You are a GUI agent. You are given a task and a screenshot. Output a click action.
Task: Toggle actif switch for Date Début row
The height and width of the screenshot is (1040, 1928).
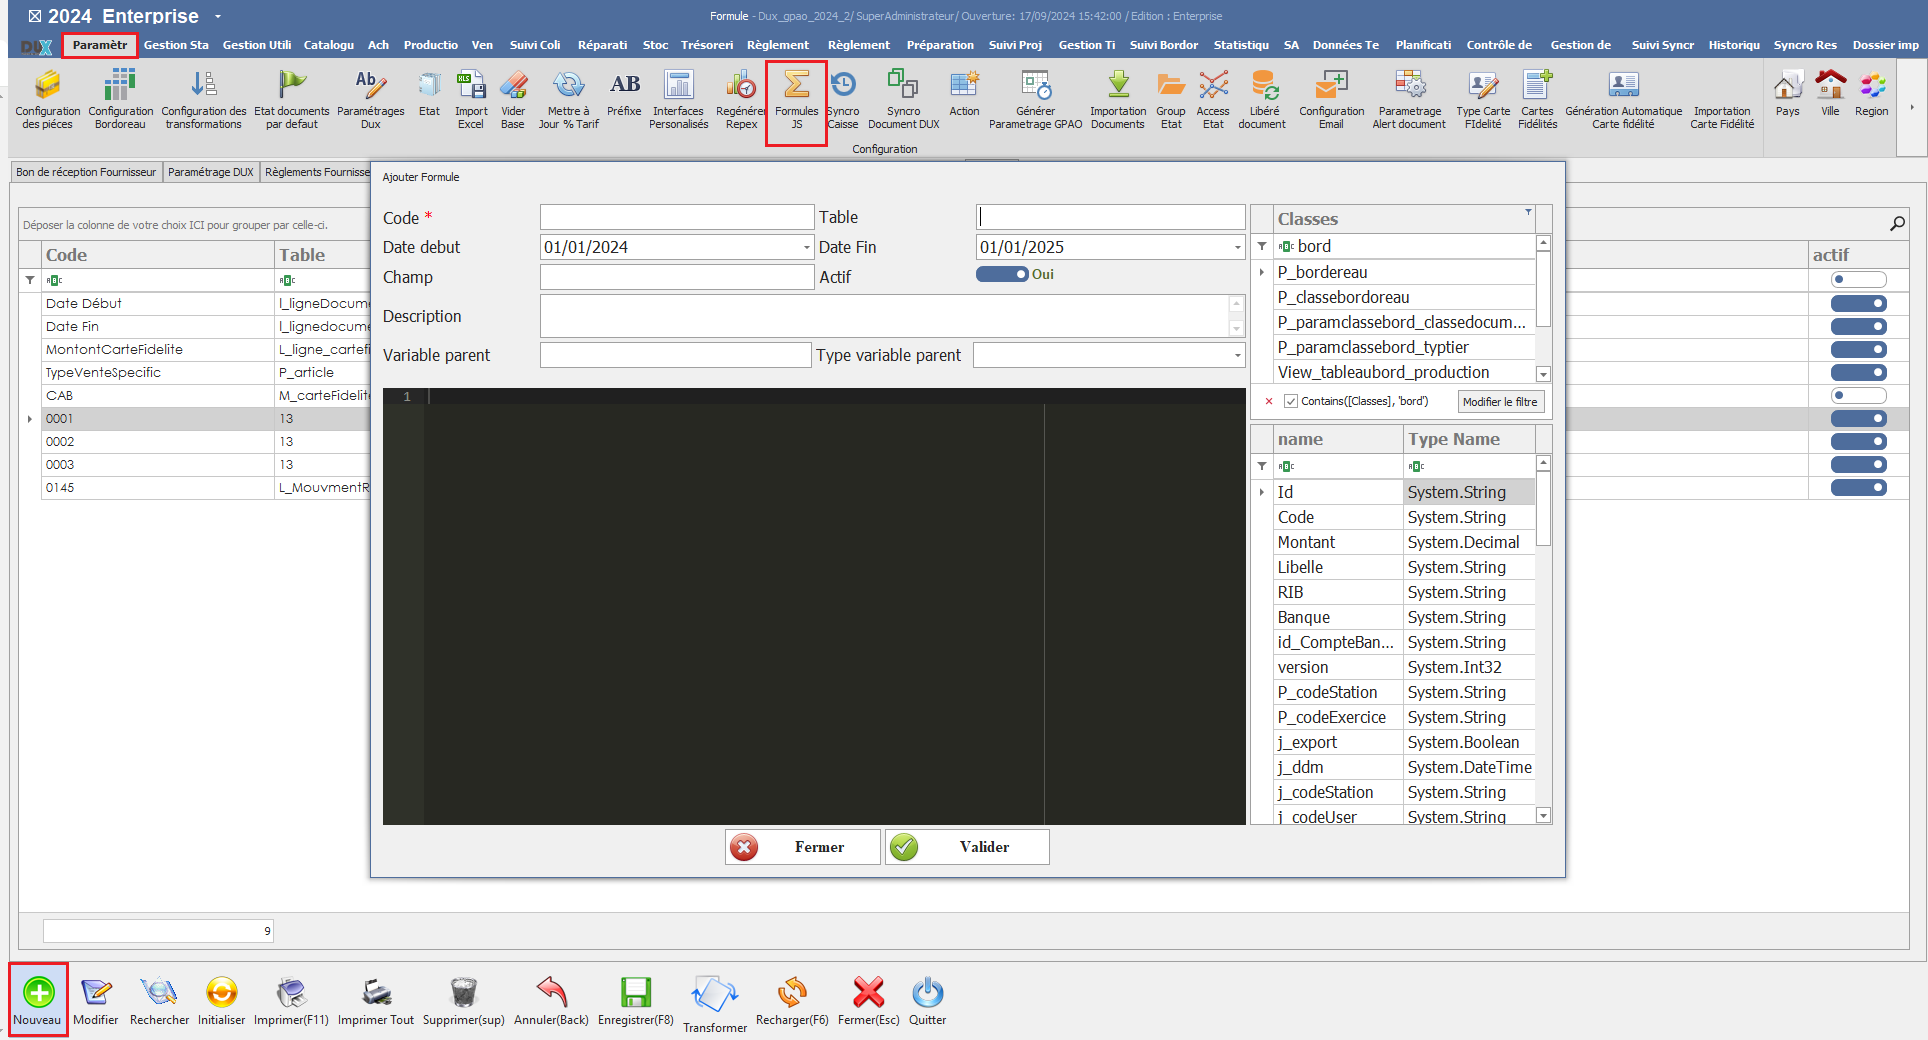click(x=1858, y=303)
